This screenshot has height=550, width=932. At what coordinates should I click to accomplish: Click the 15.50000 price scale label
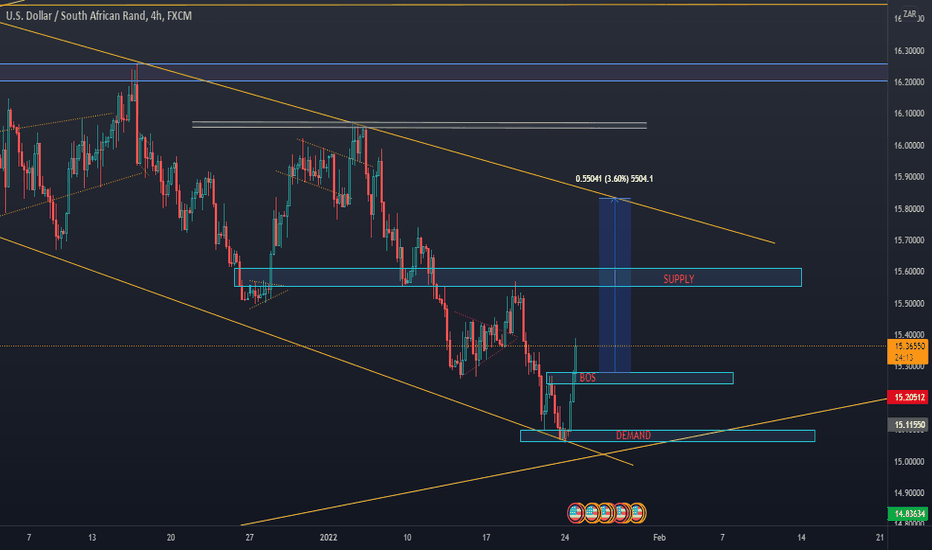[909, 303]
